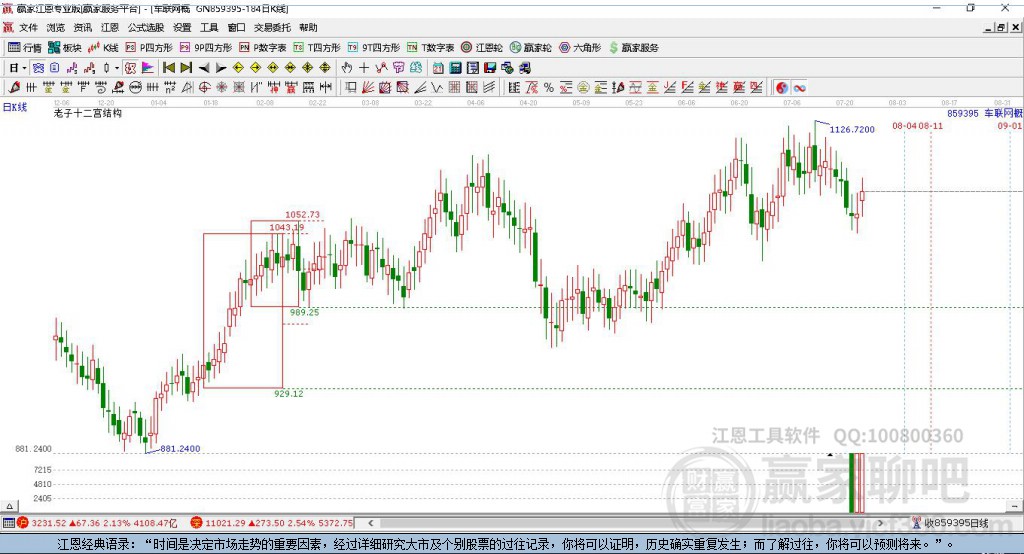Open the 交易委托 menu
The image size is (1024, 554).
tap(272, 27)
